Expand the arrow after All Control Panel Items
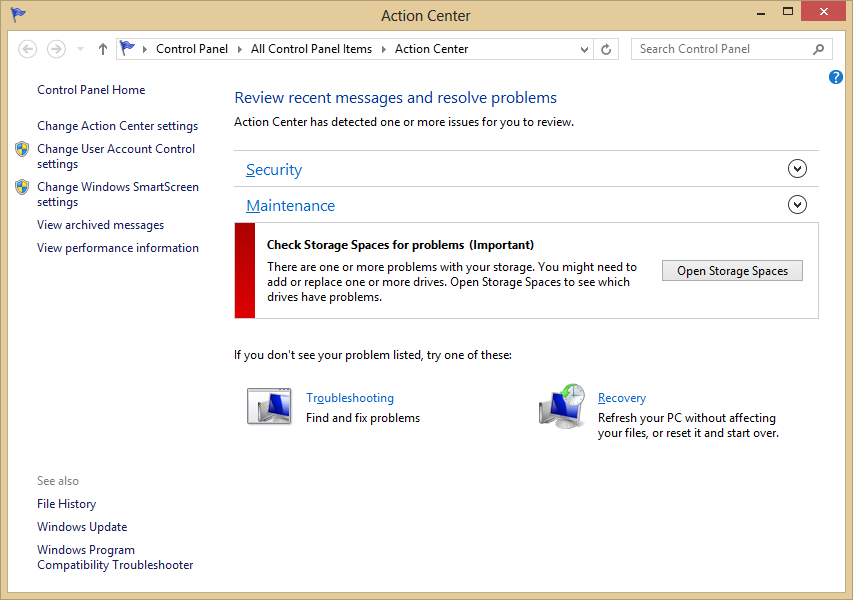Screen dimensions: 853x600 [x=384, y=49]
